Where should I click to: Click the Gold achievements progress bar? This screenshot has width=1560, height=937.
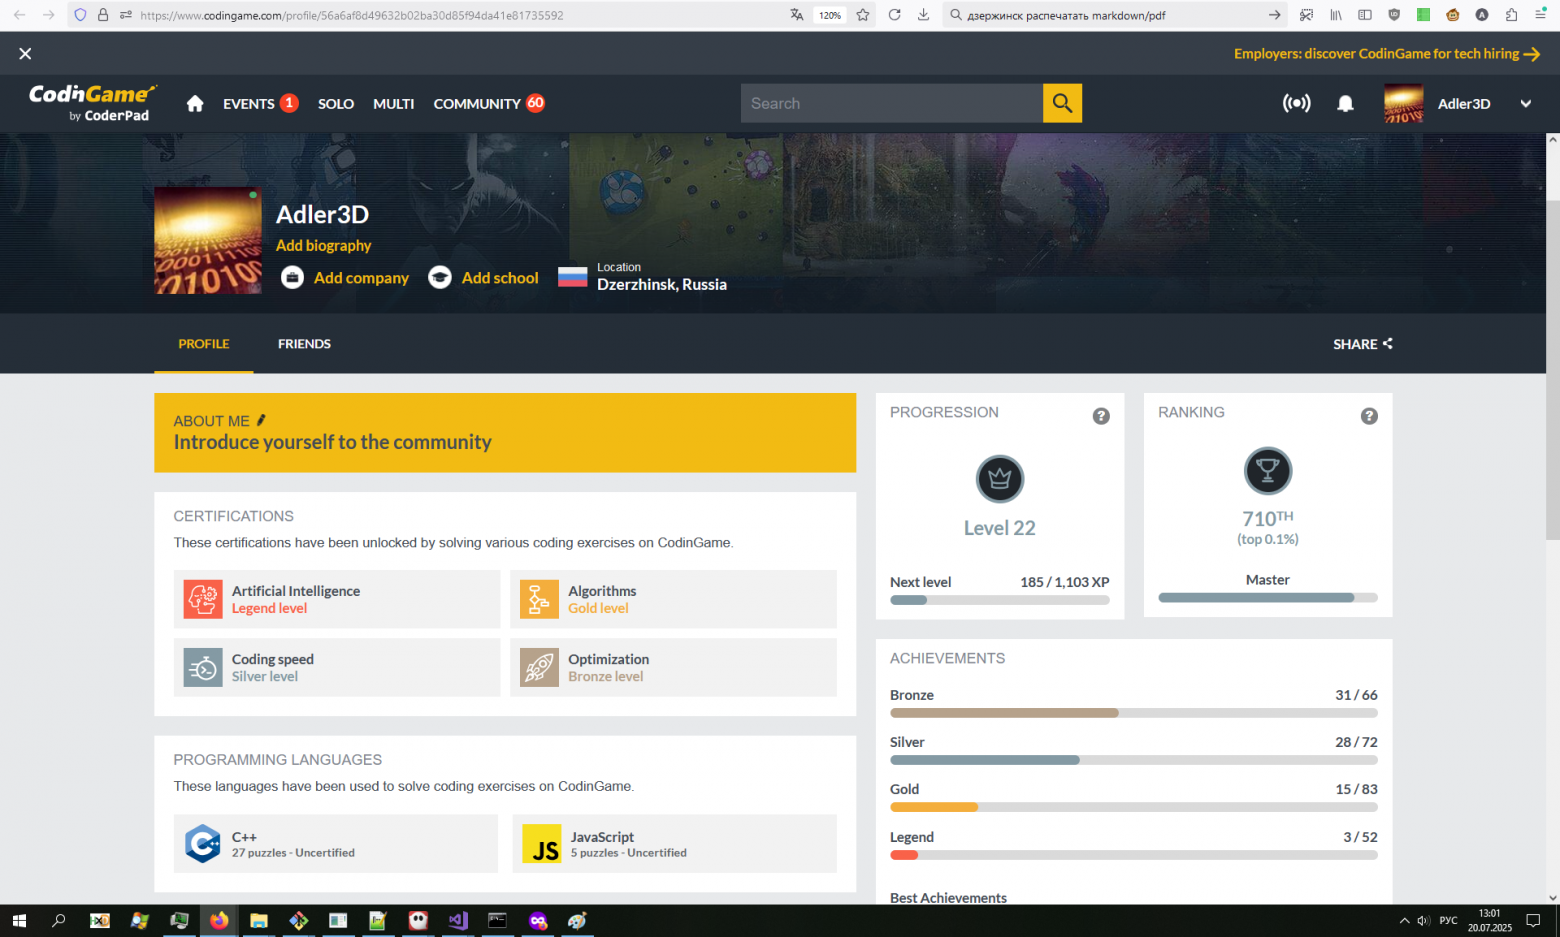coord(1133,807)
